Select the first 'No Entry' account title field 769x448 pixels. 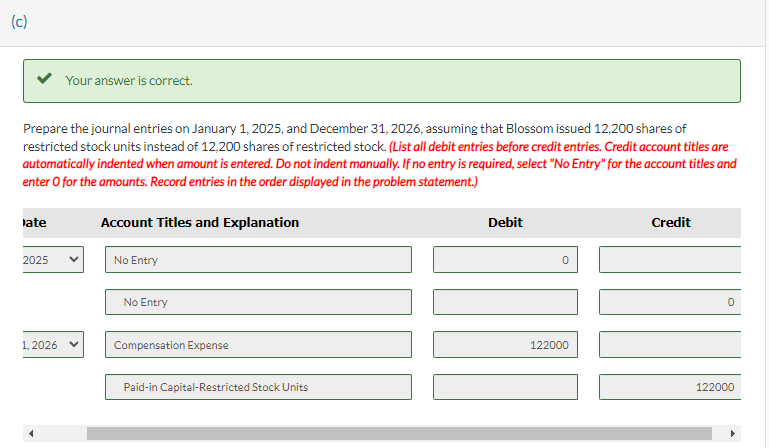coord(258,260)
